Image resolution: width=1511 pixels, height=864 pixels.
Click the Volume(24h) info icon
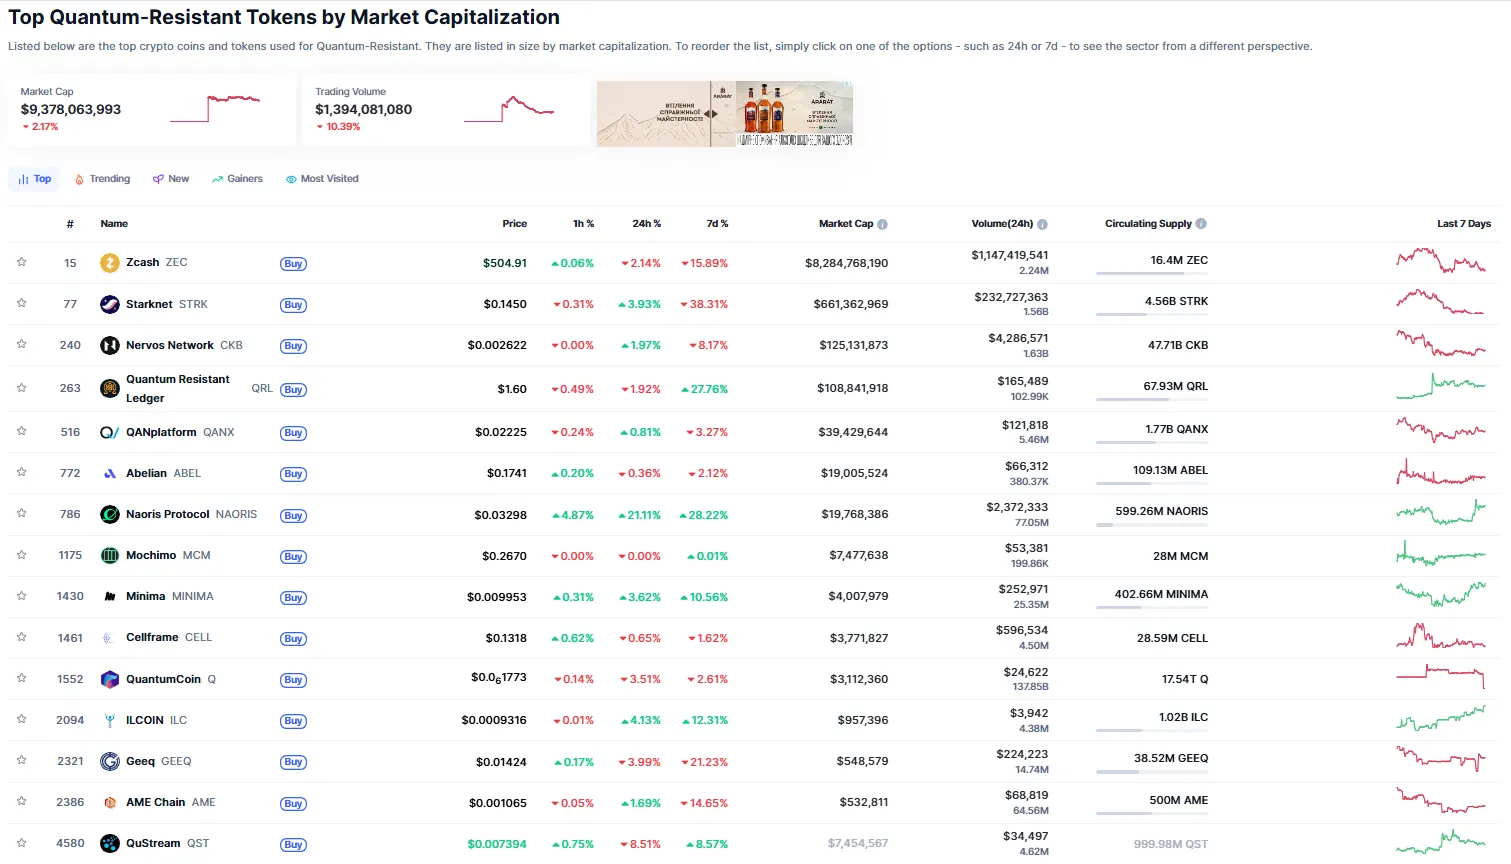click(1042, 224)
